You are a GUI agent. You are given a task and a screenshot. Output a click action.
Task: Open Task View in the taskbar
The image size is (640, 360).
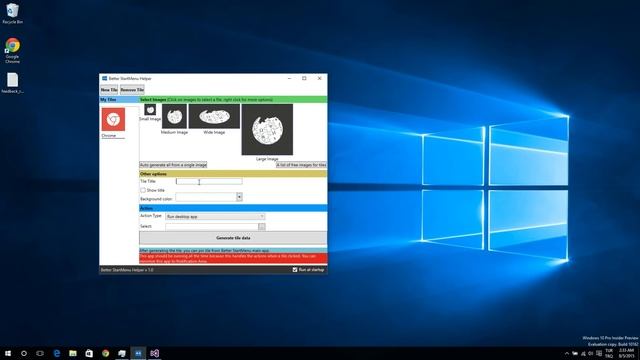pos(40,353)
